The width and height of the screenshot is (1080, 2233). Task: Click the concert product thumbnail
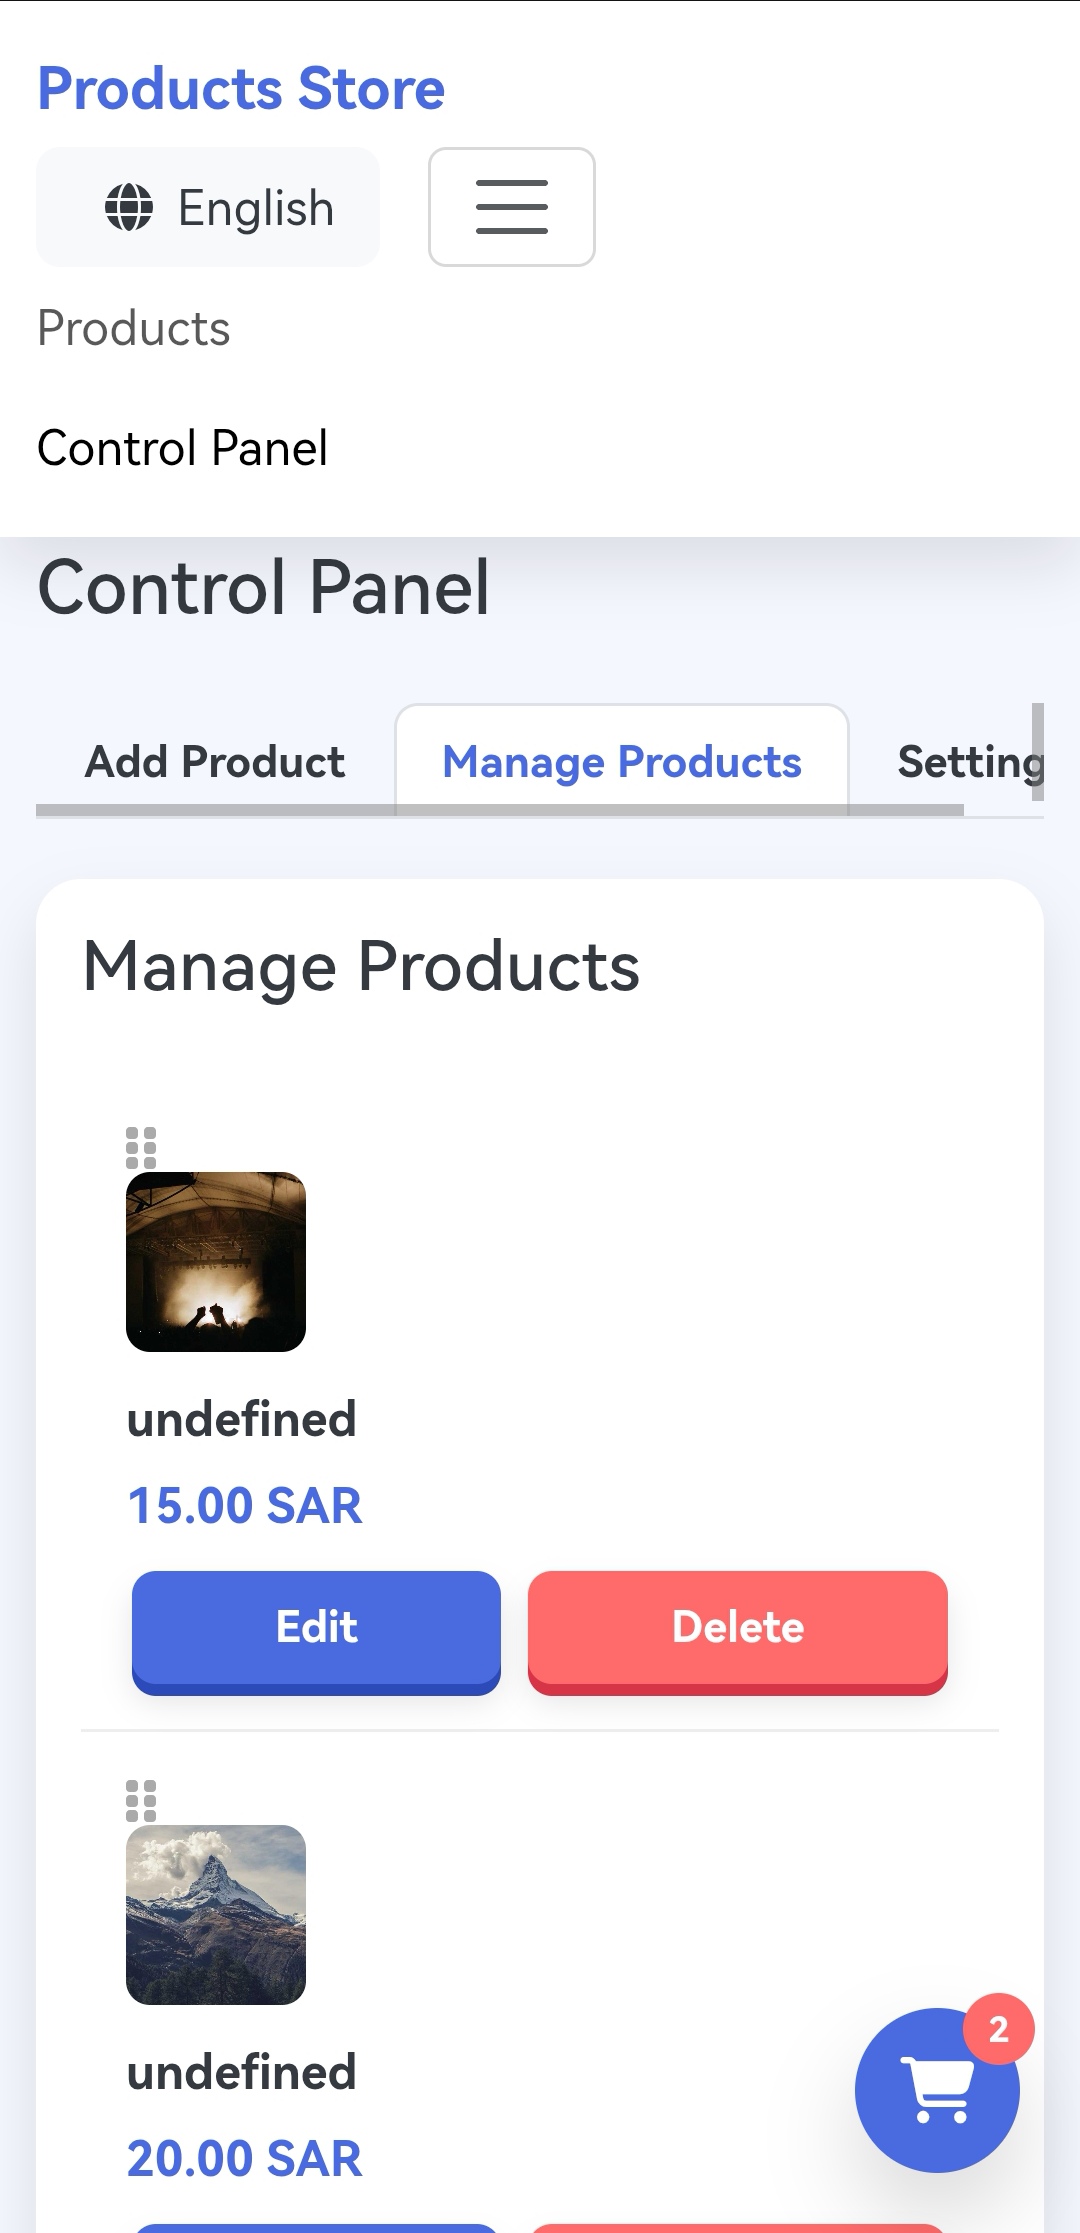coord(216,1262)
